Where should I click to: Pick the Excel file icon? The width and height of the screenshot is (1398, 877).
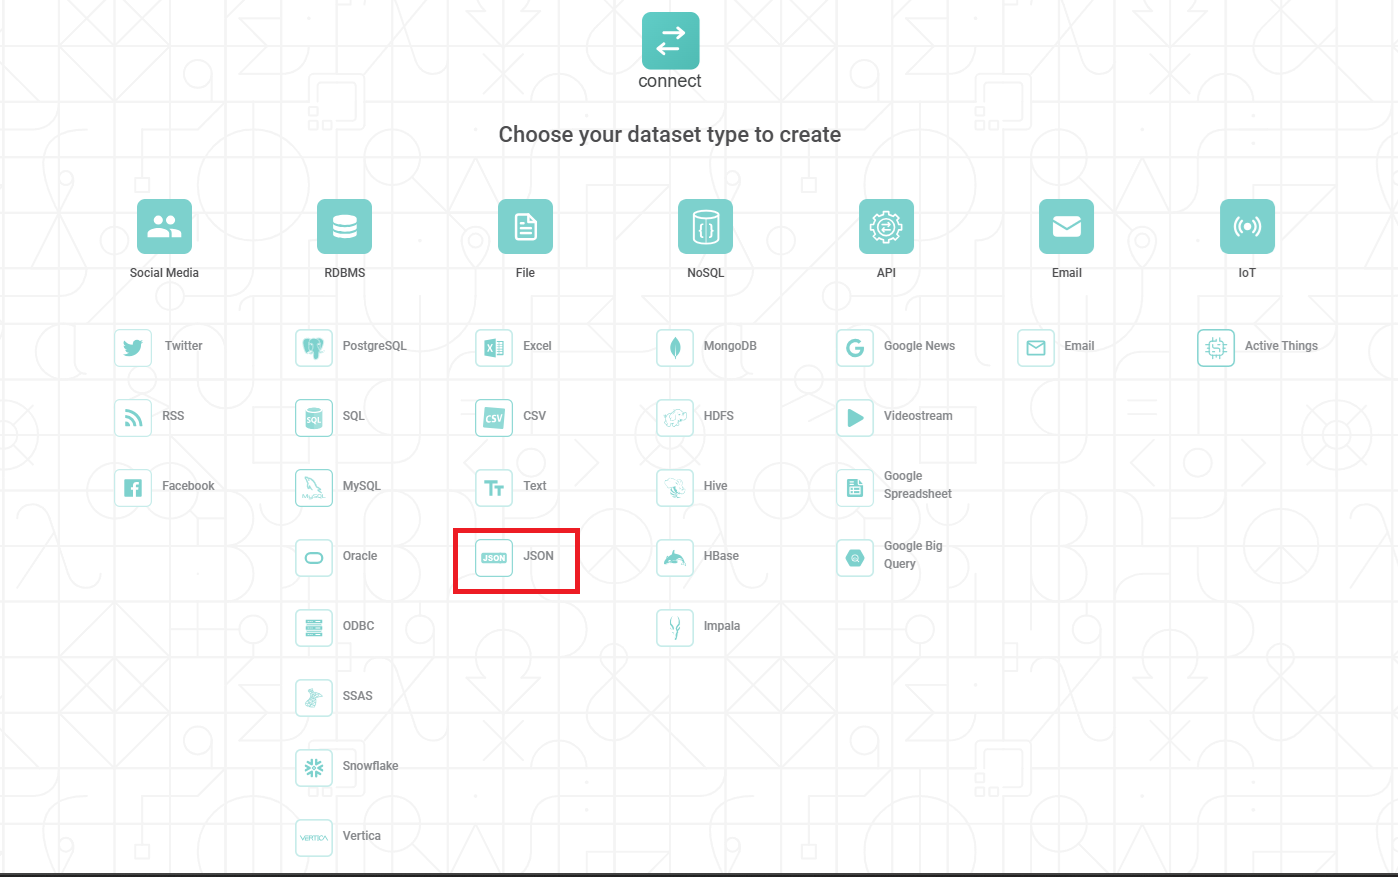tap(494, 348)
